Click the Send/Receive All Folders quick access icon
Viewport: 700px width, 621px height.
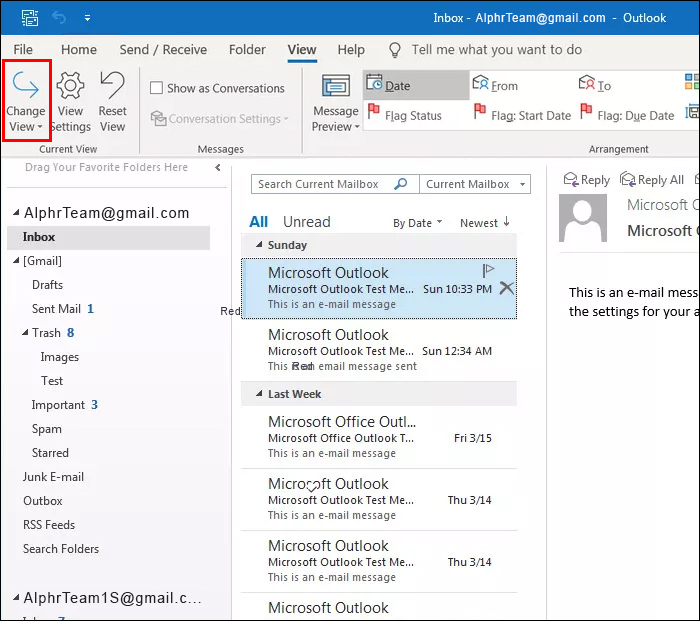[30, 18]
